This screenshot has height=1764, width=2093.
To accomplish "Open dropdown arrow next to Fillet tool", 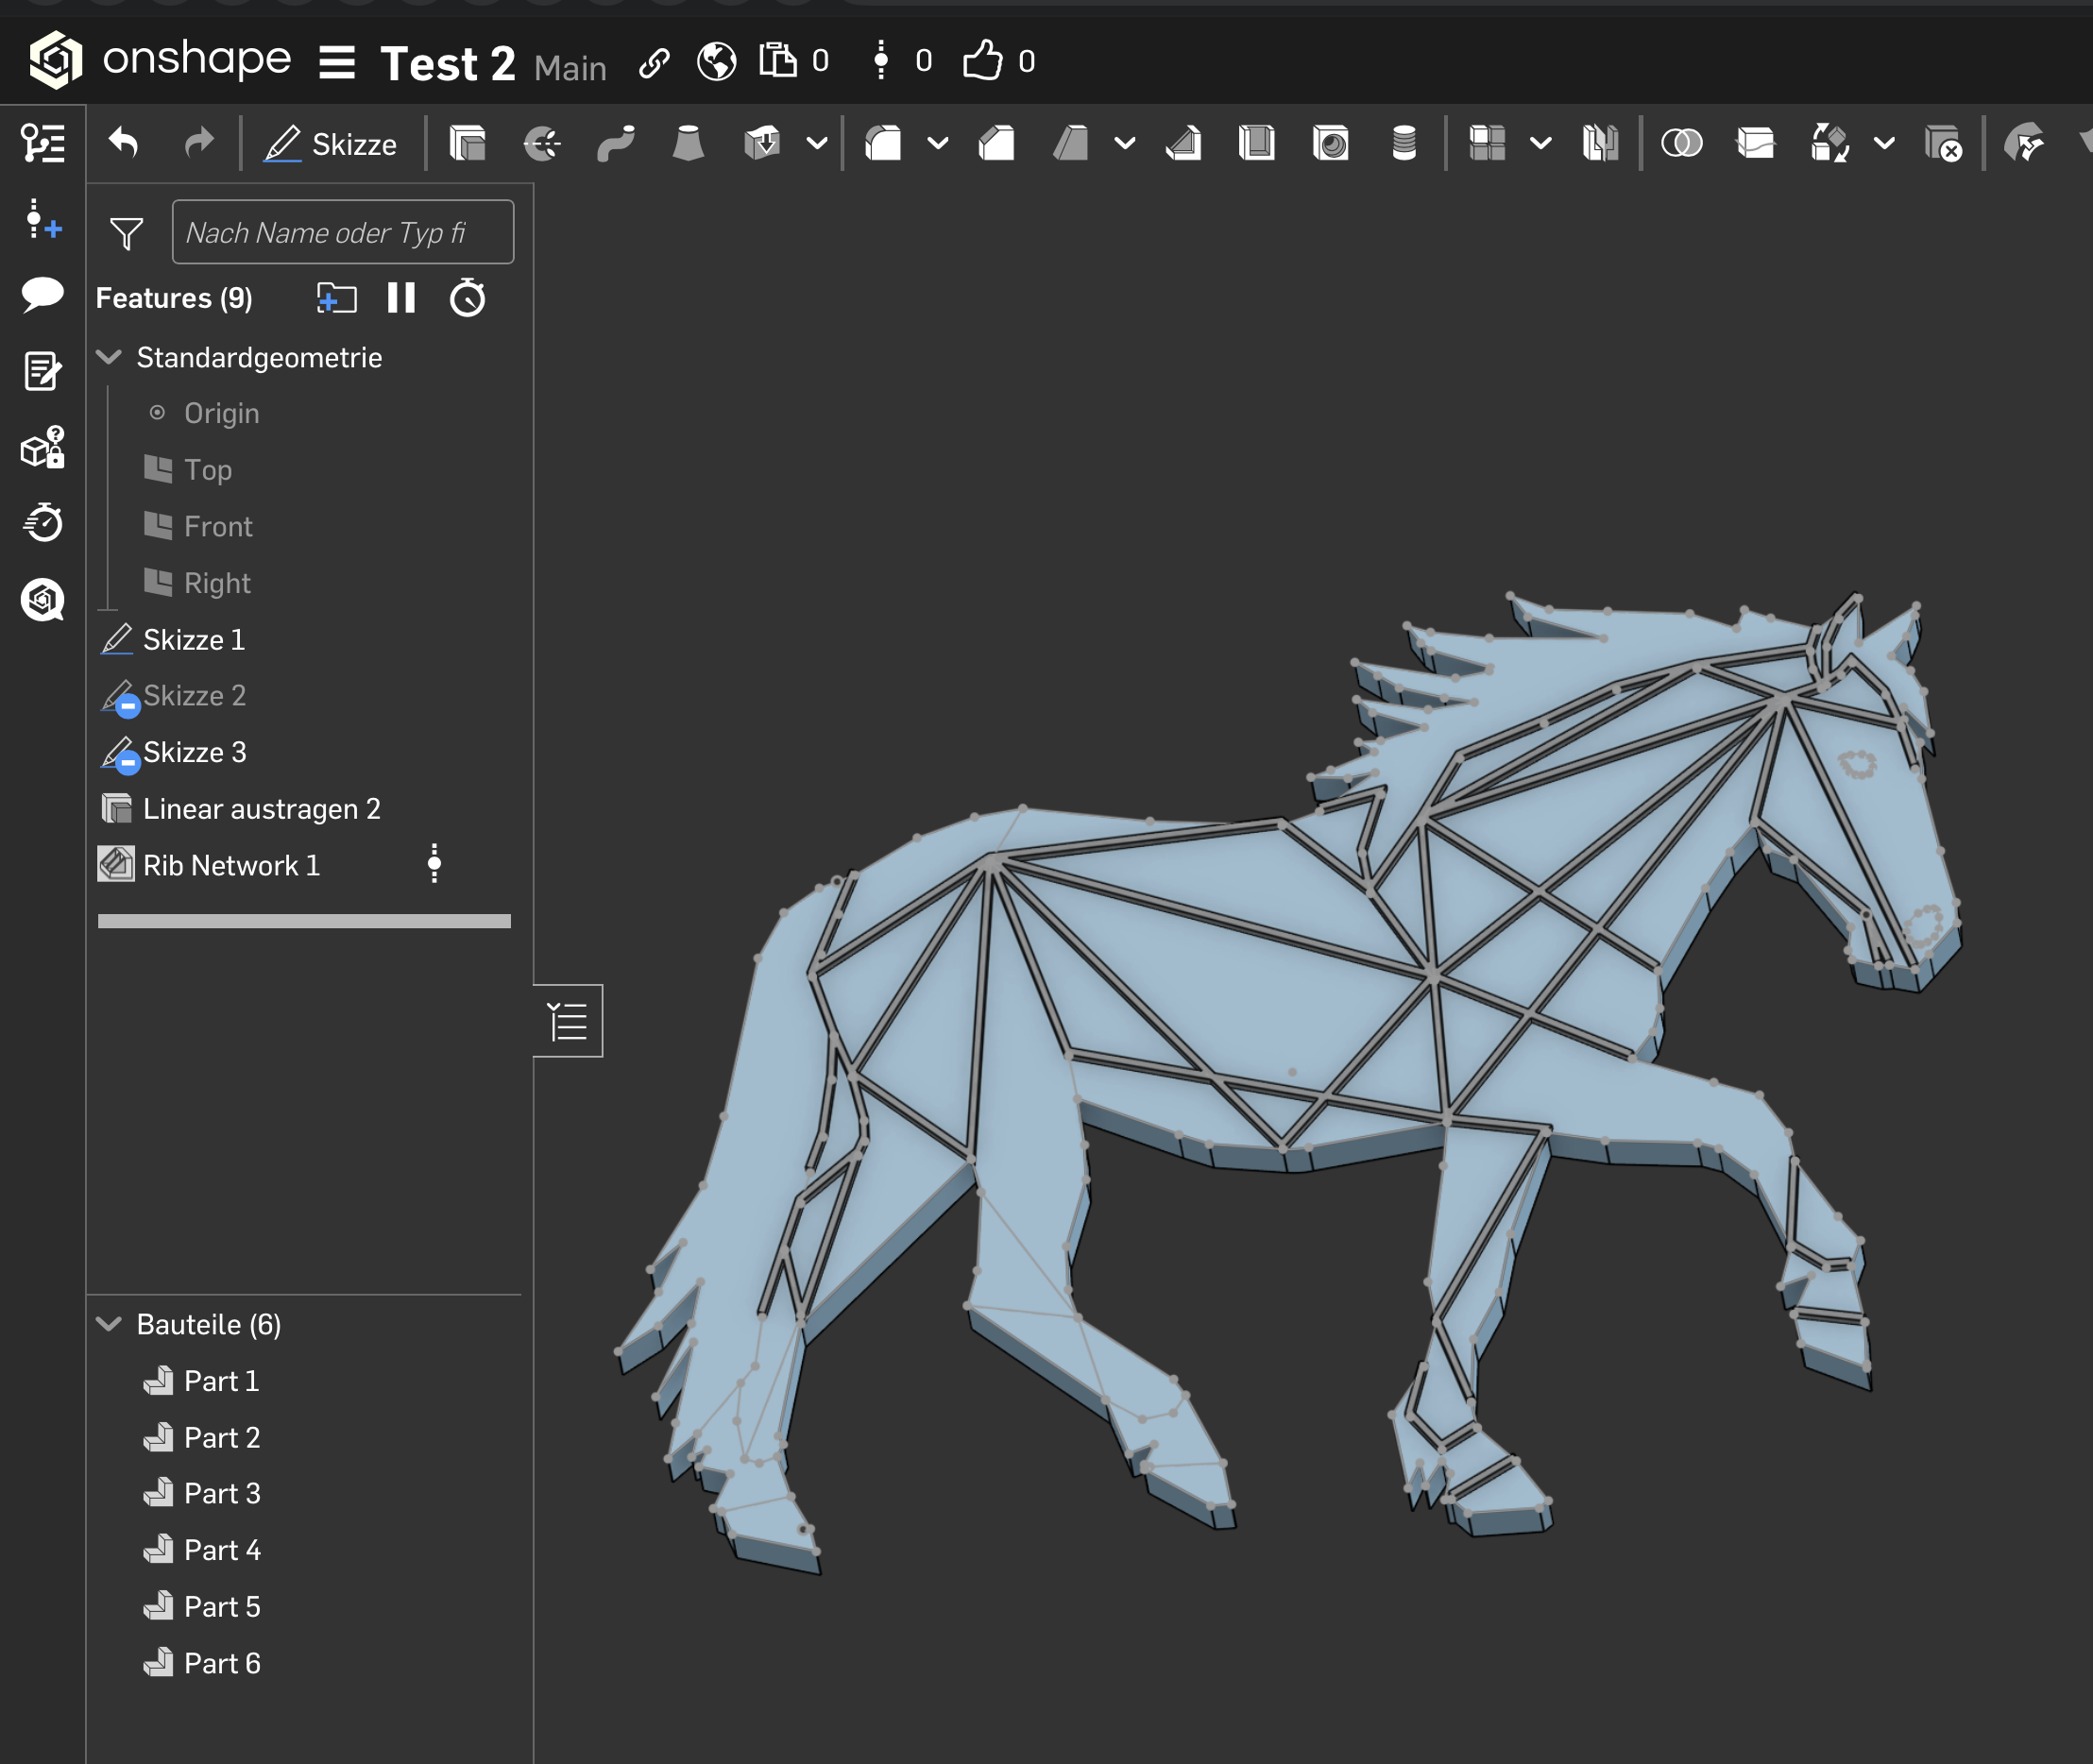I will 937,144.
